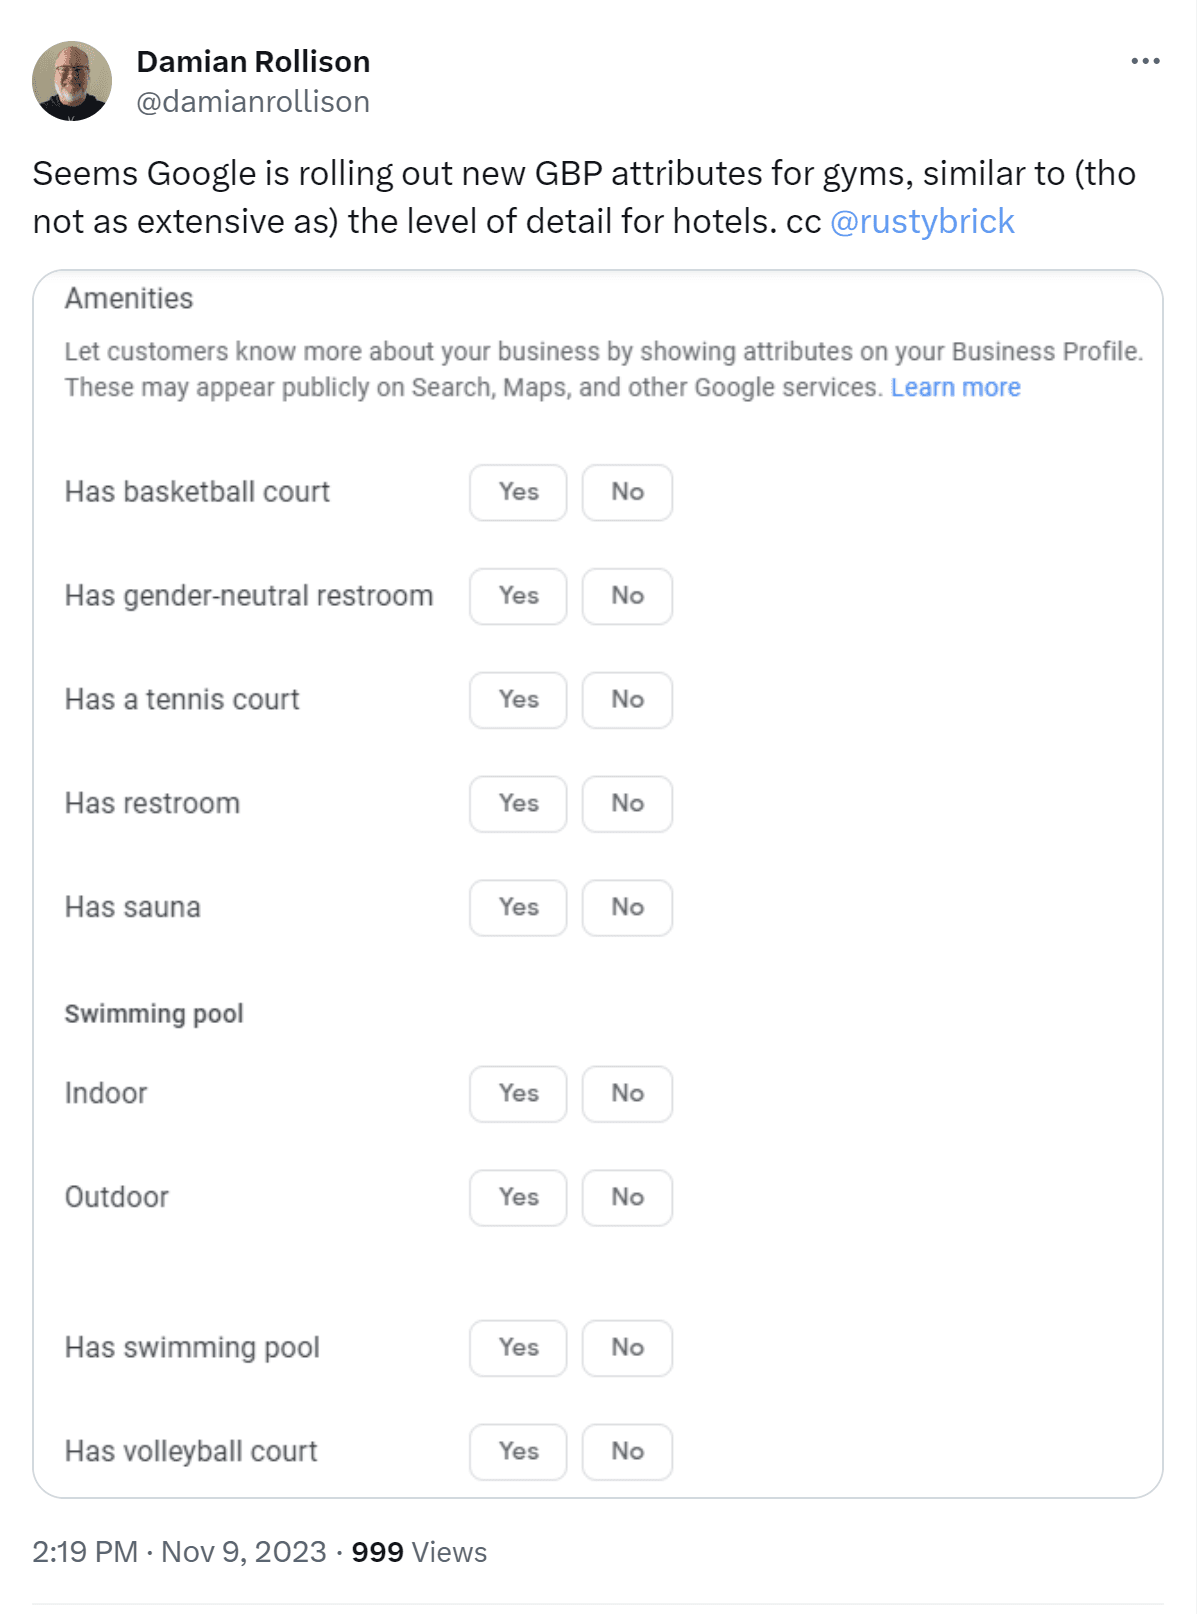The width and height of the screenshot is (1197, 1614).
Task: Open the Damian Rollison display name
Action: click(253, 62)
